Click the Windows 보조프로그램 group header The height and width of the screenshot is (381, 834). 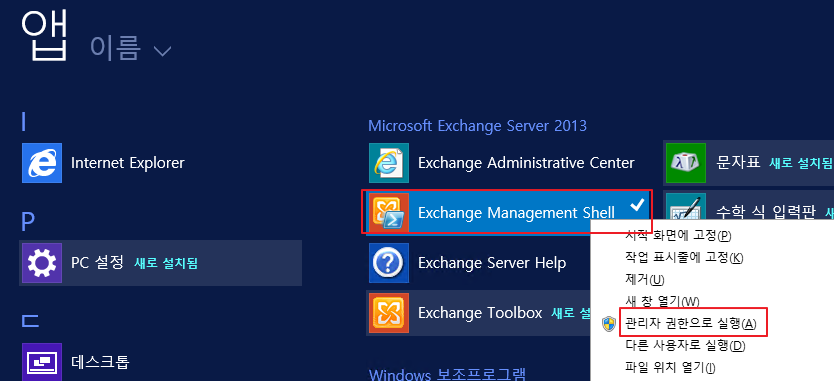coord(447,374)
